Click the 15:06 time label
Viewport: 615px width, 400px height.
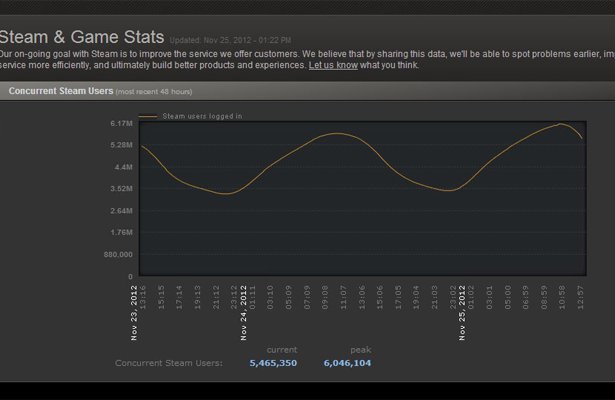(380, 297)
